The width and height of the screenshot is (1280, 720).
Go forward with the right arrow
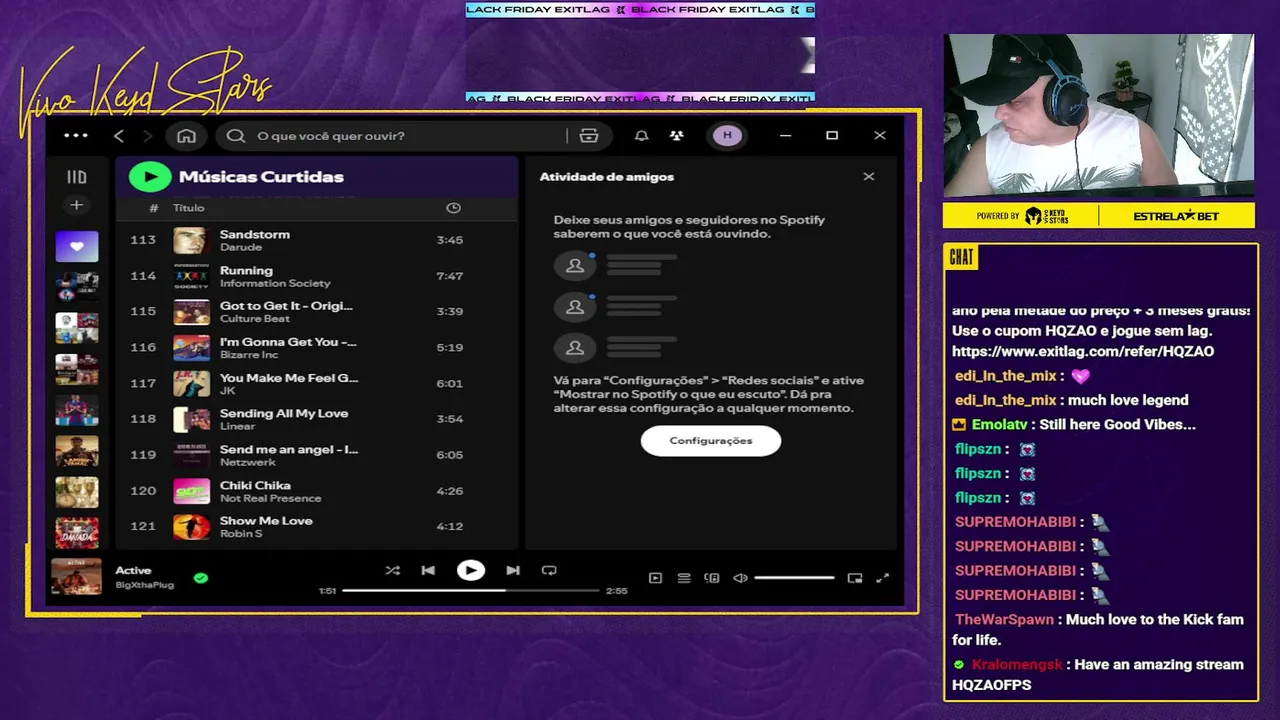148,136
